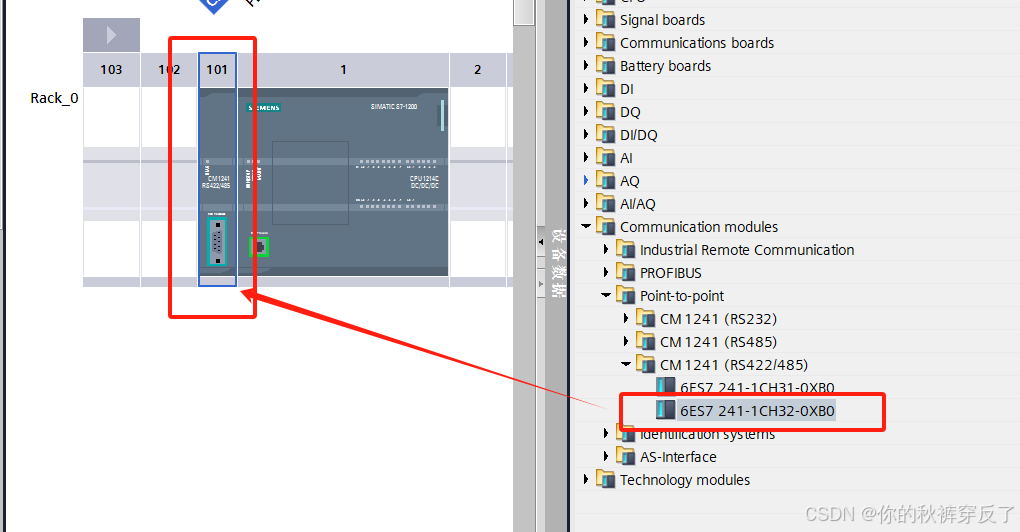Click the CM 1241 (RS485) folder icon
The height and width of the screenshot is (532, 1020).
645,341
